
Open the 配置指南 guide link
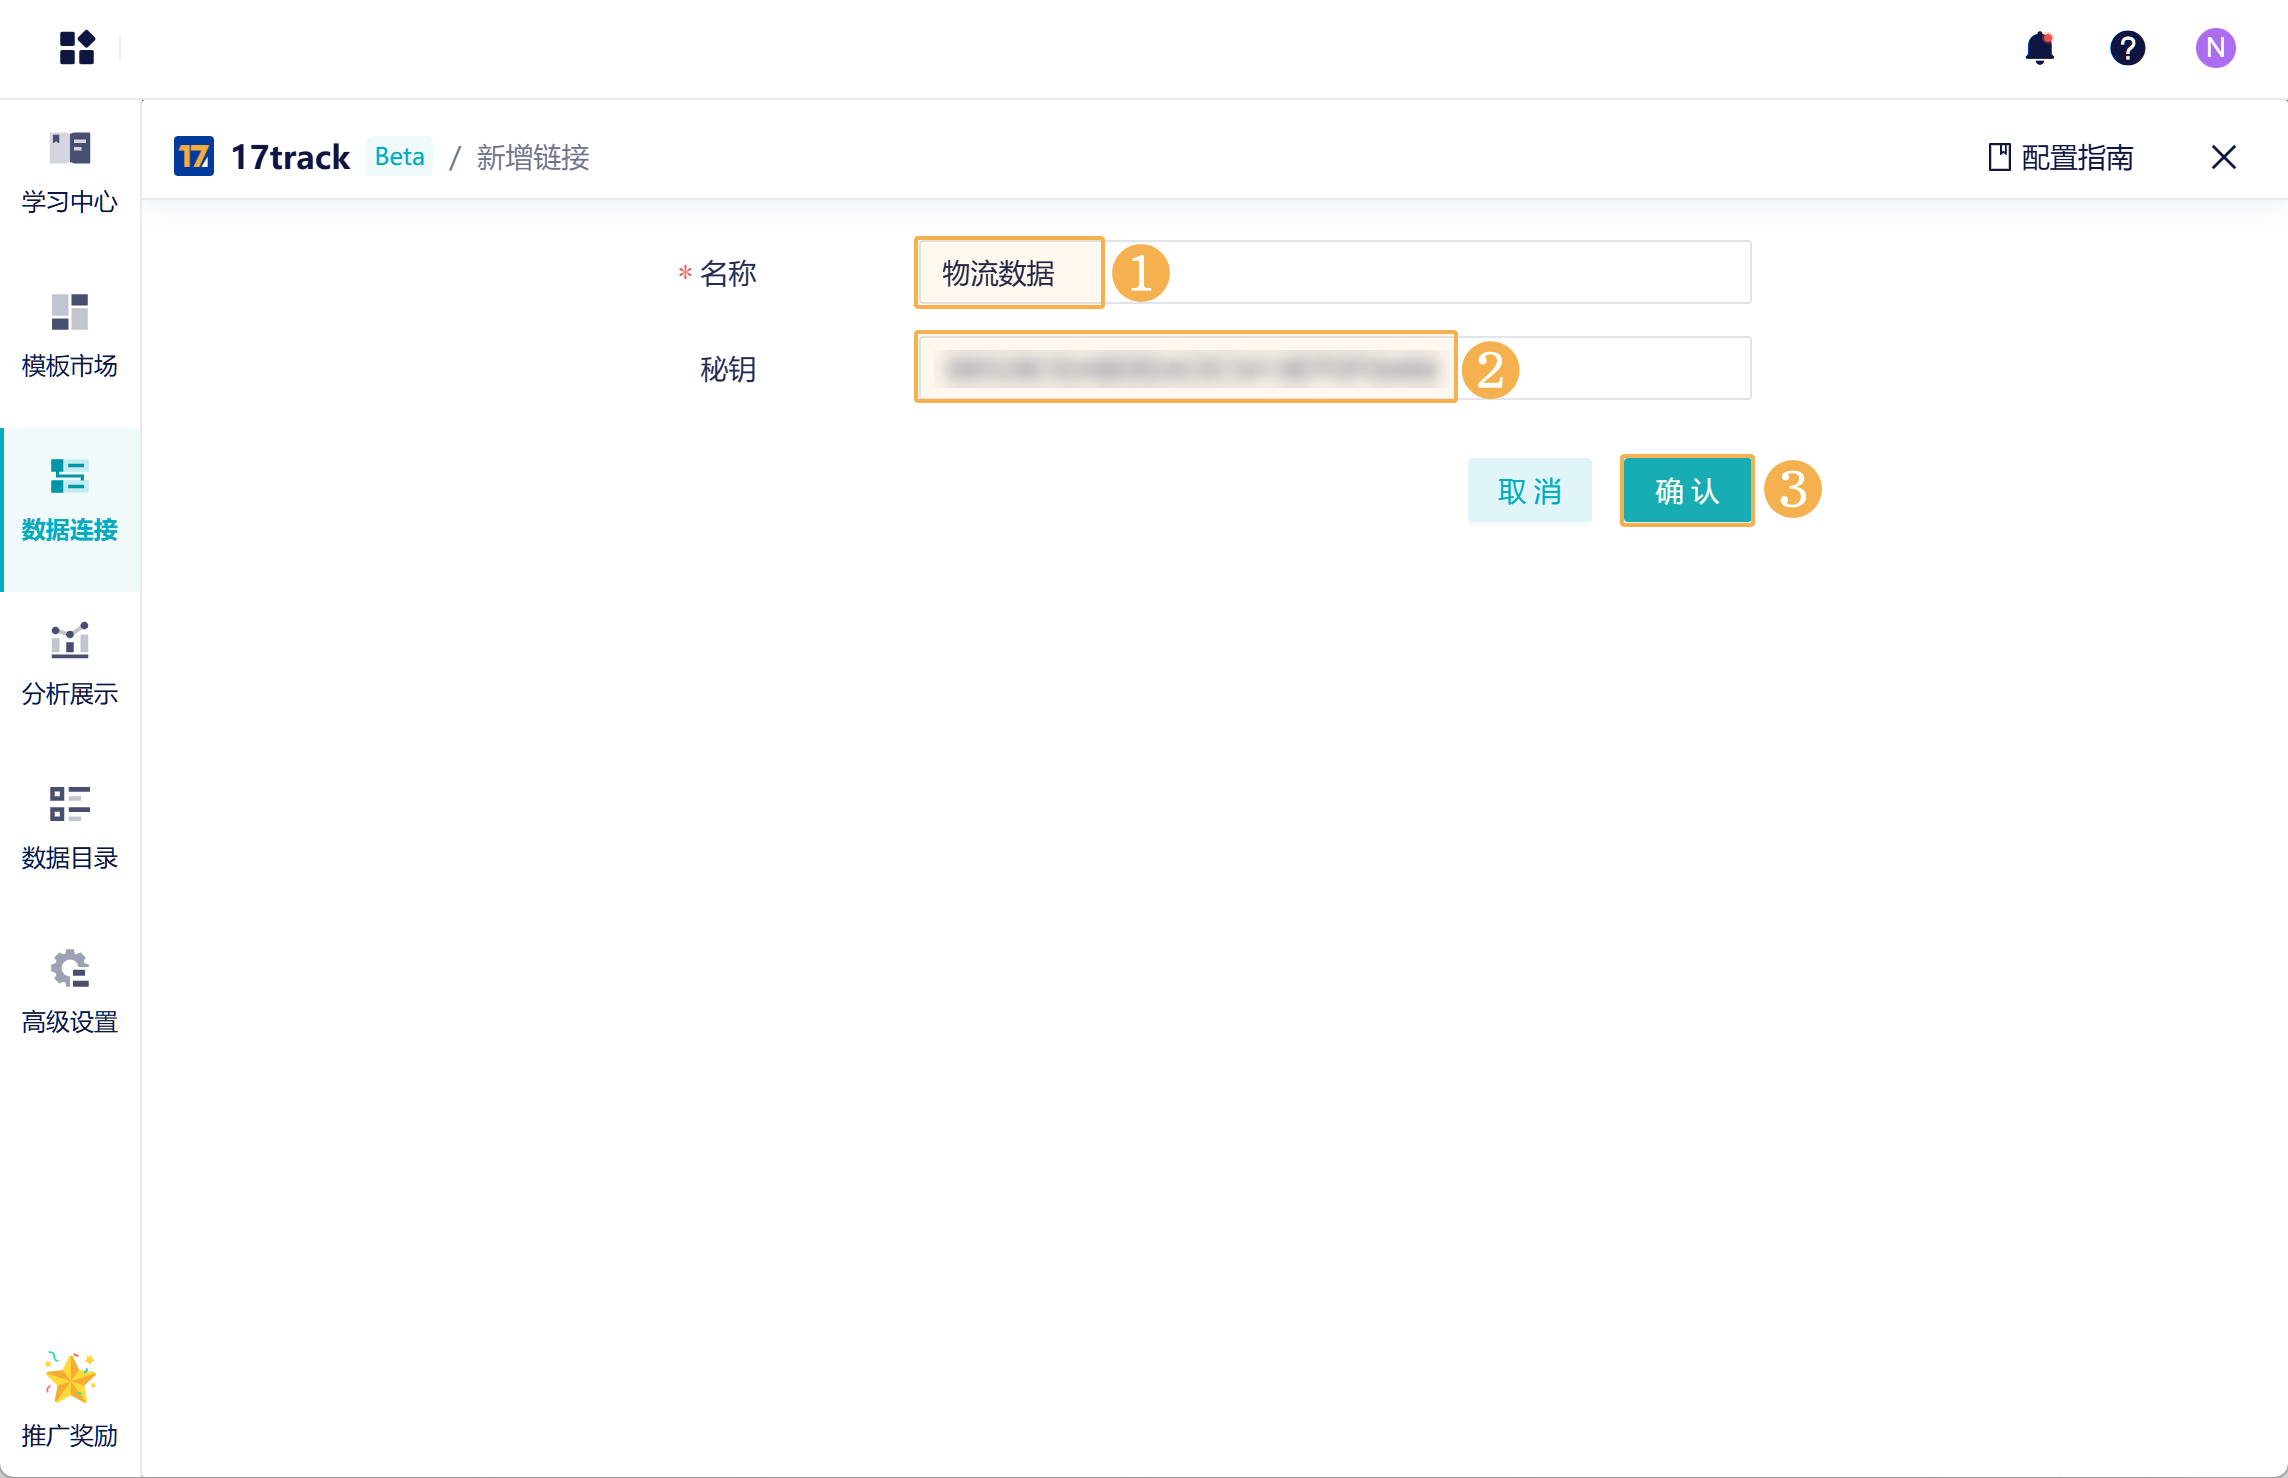pyautogui.click(x=2061, y=157)
